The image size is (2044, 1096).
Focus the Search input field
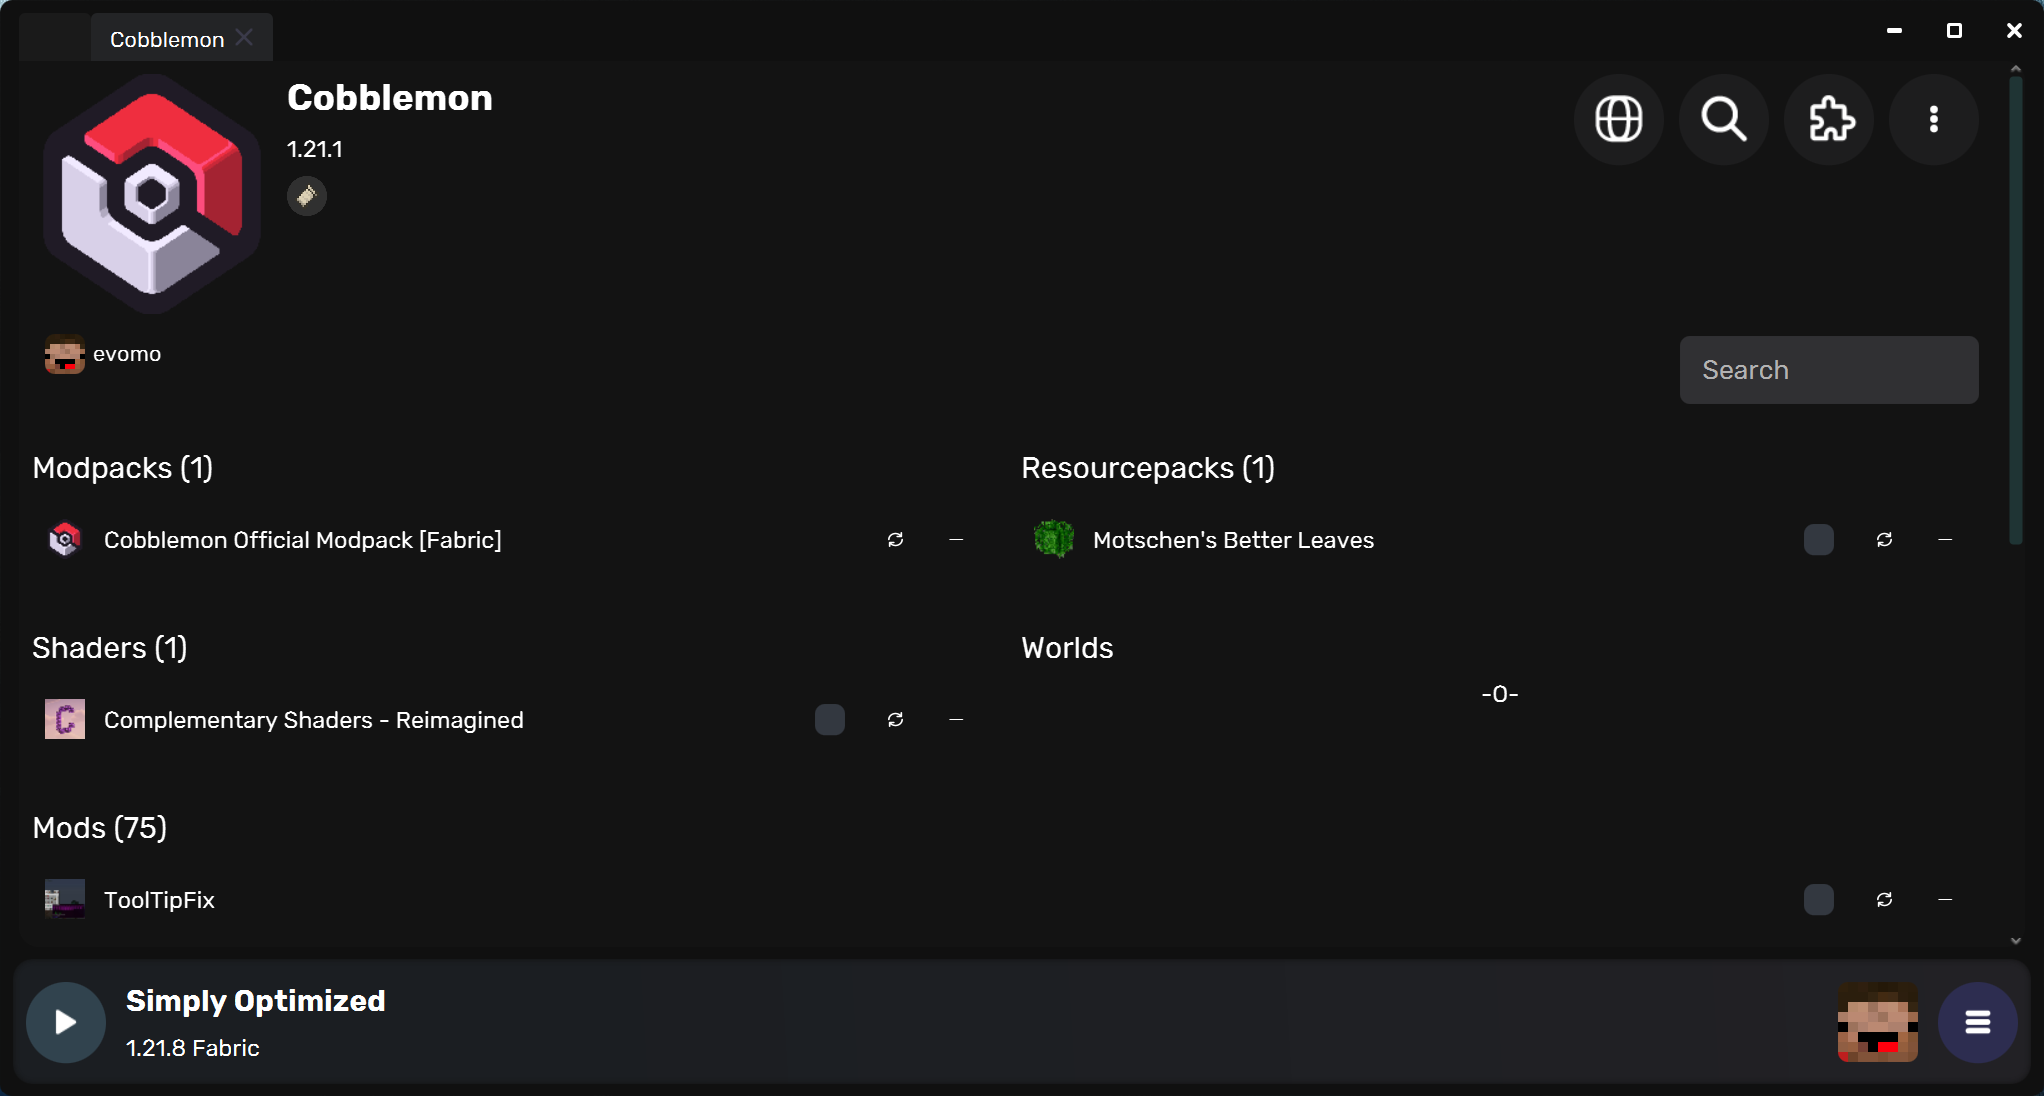[x=1829, y=370]
